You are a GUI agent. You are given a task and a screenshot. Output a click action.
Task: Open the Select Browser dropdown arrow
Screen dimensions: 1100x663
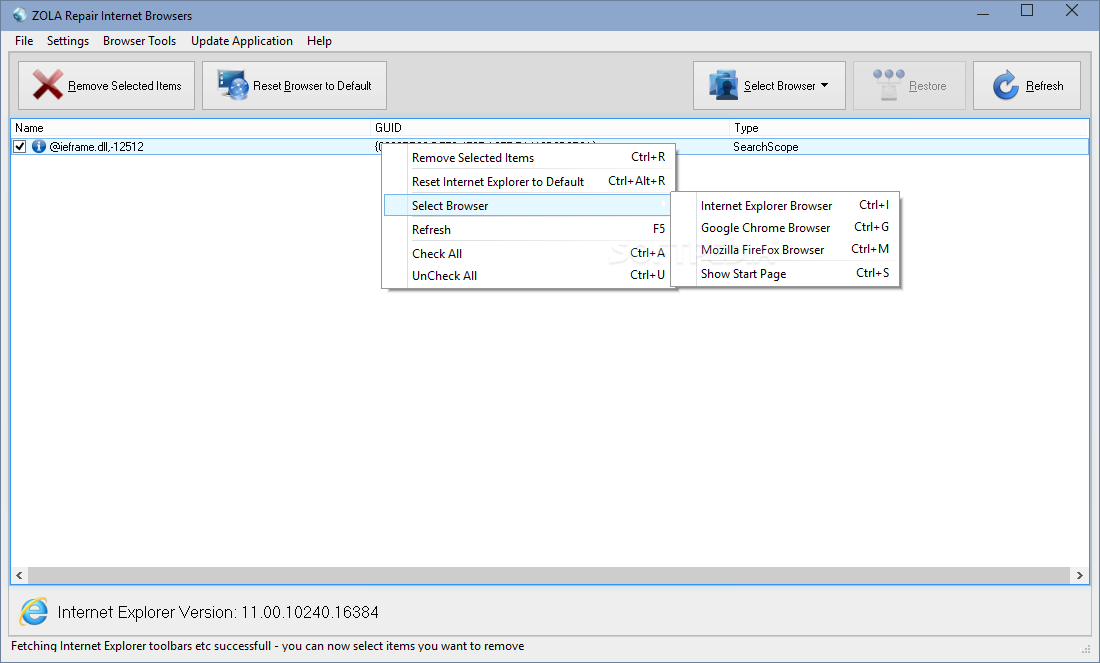[824, 86]
